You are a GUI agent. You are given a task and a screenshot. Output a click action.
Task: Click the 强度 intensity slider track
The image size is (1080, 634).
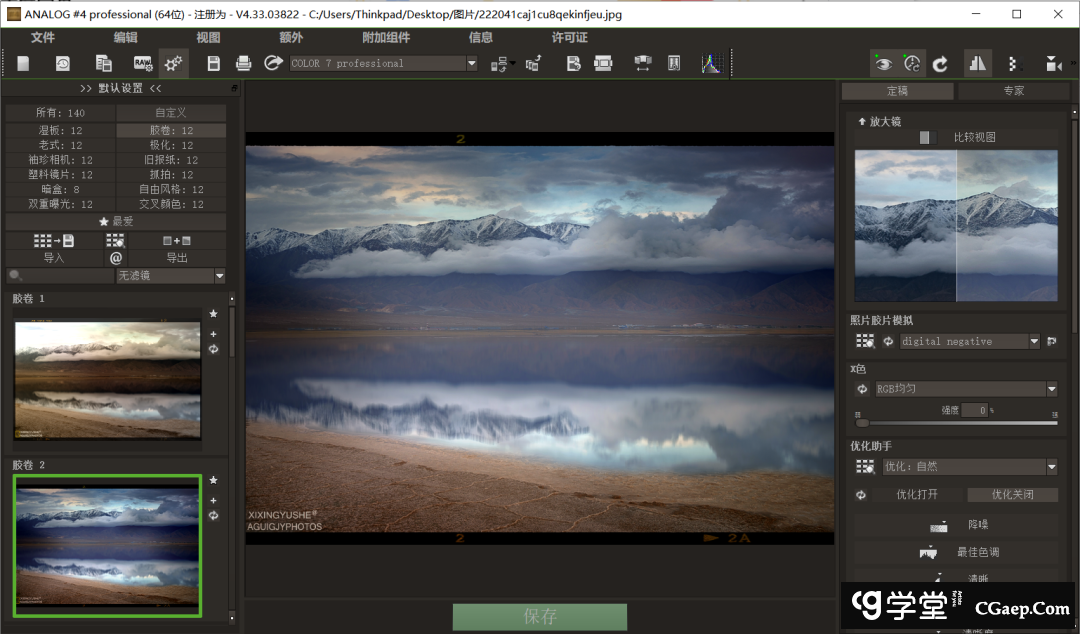[957, 423]
